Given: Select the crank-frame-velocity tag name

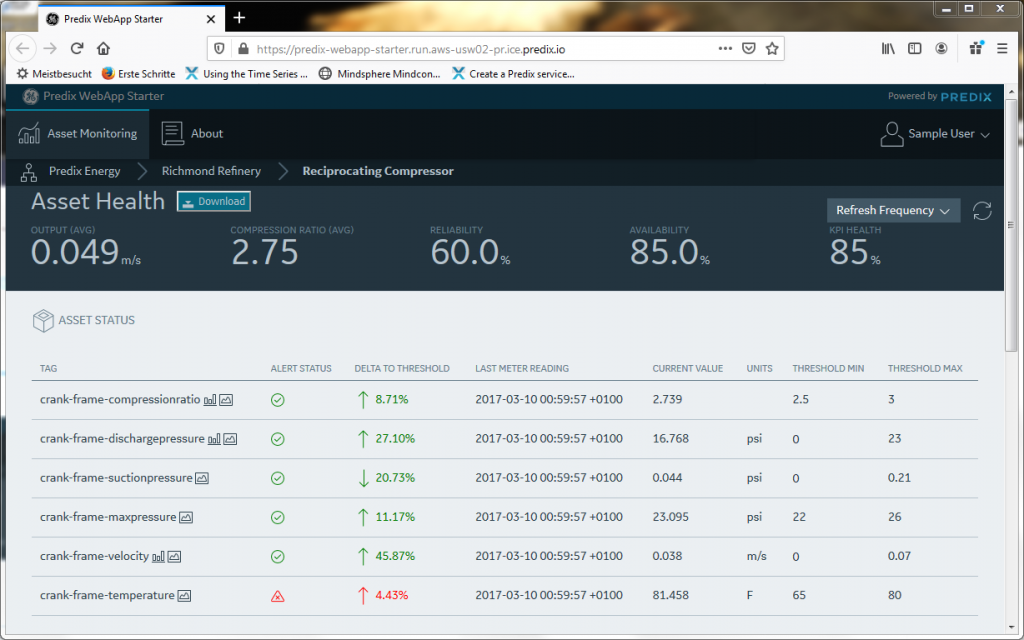Looking at the screenshot, I should coord(94,556).
